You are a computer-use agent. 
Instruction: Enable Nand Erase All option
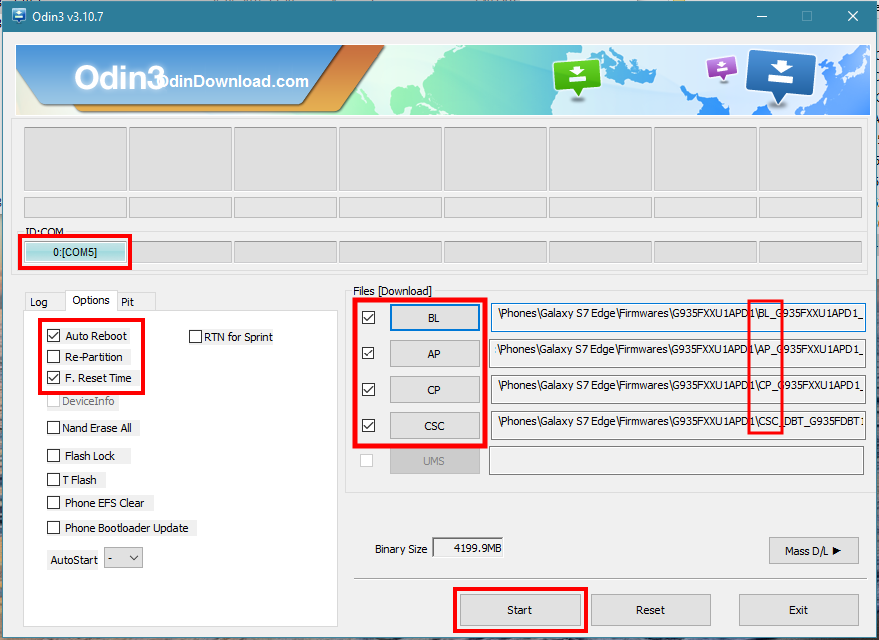tap(54, 428)
